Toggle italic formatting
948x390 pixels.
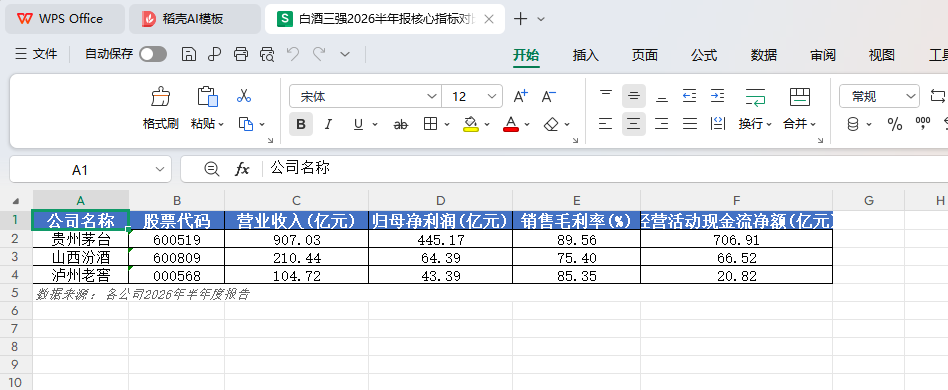[x=328, y=125]
